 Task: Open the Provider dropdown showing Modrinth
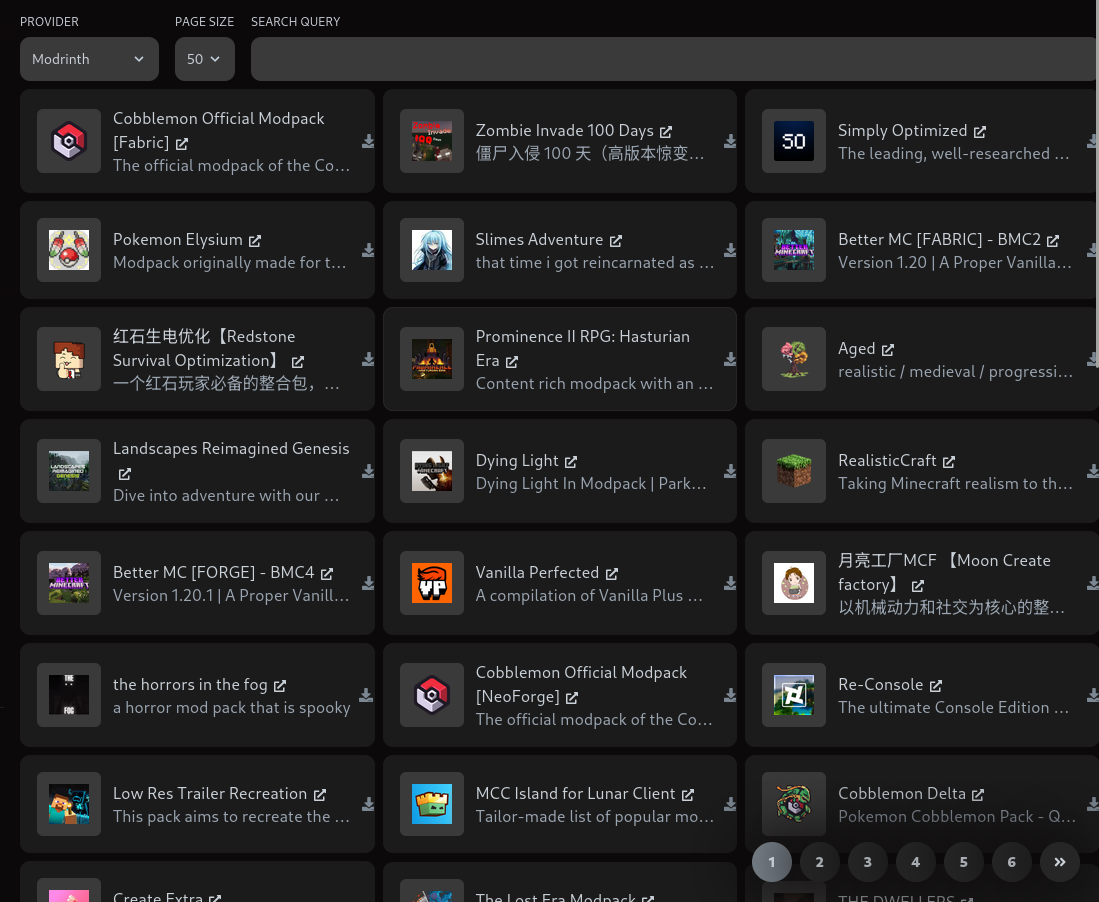(x=89, y=59)
